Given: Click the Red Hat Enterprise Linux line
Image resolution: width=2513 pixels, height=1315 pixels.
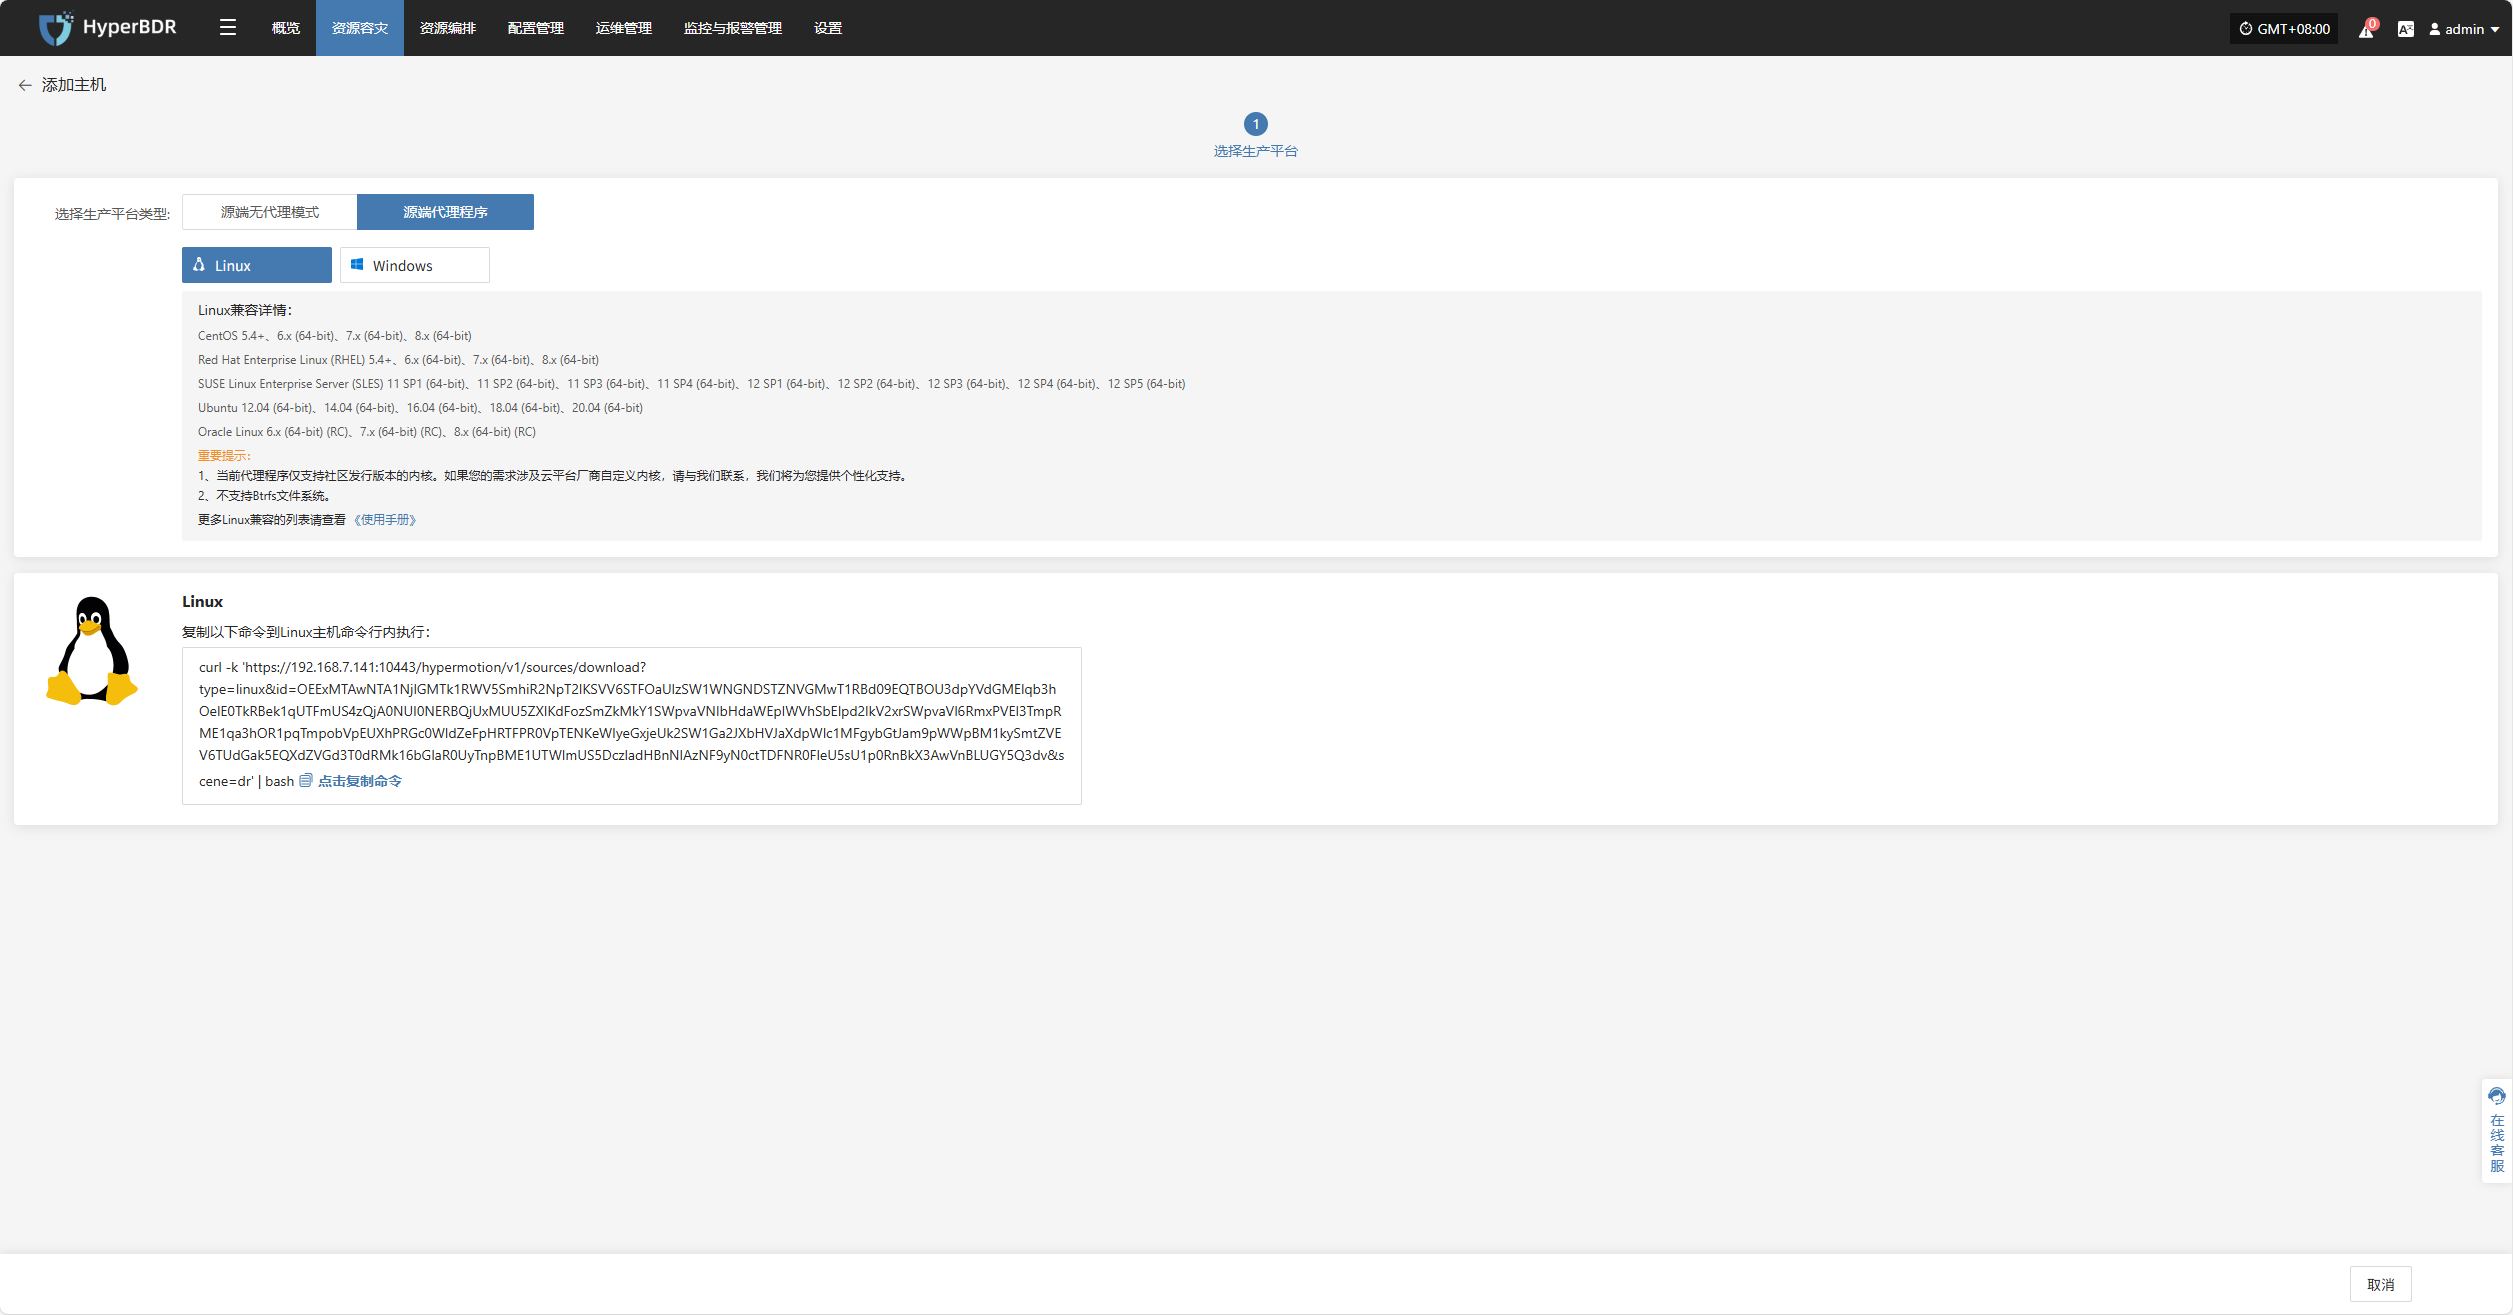Looking at the screenshot, I should click(x=399, y=360).
